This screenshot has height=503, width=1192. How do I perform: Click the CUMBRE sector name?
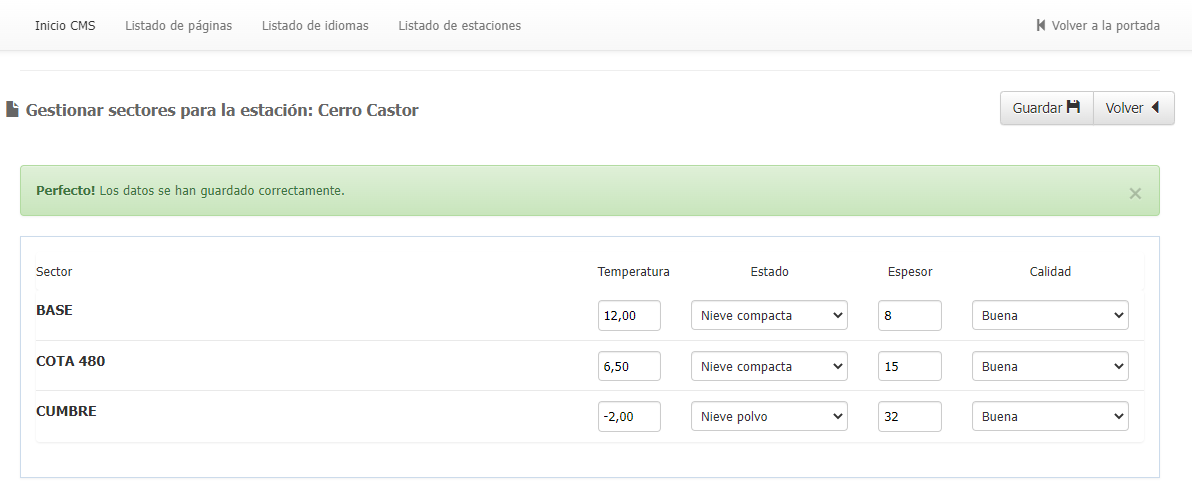[66, 411]
